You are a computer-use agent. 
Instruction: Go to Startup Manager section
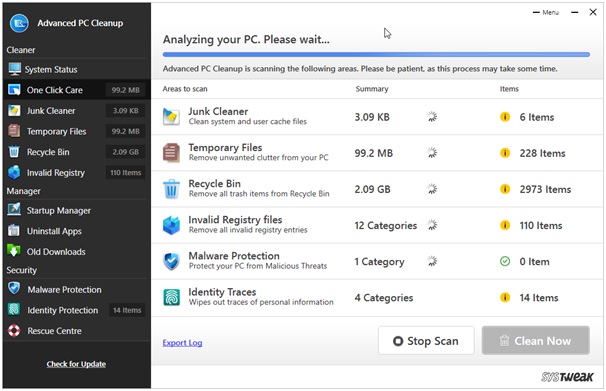coord(77,210)
